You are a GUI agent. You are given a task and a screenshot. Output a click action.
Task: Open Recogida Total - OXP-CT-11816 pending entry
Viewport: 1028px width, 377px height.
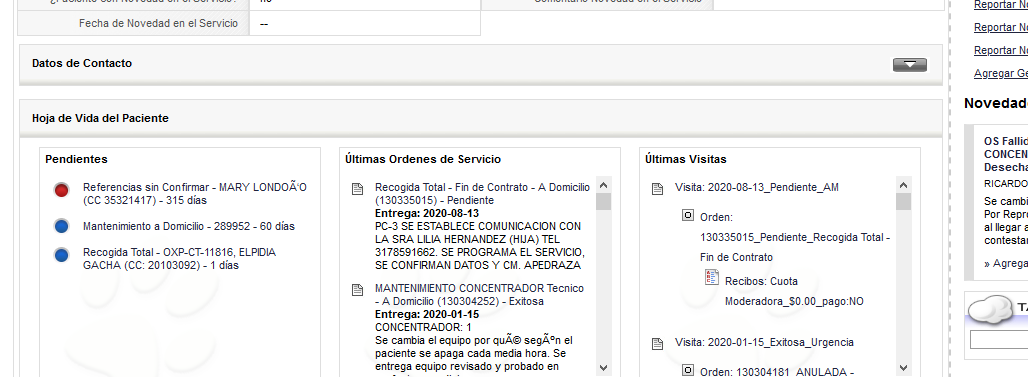click(x=180, y=259)
